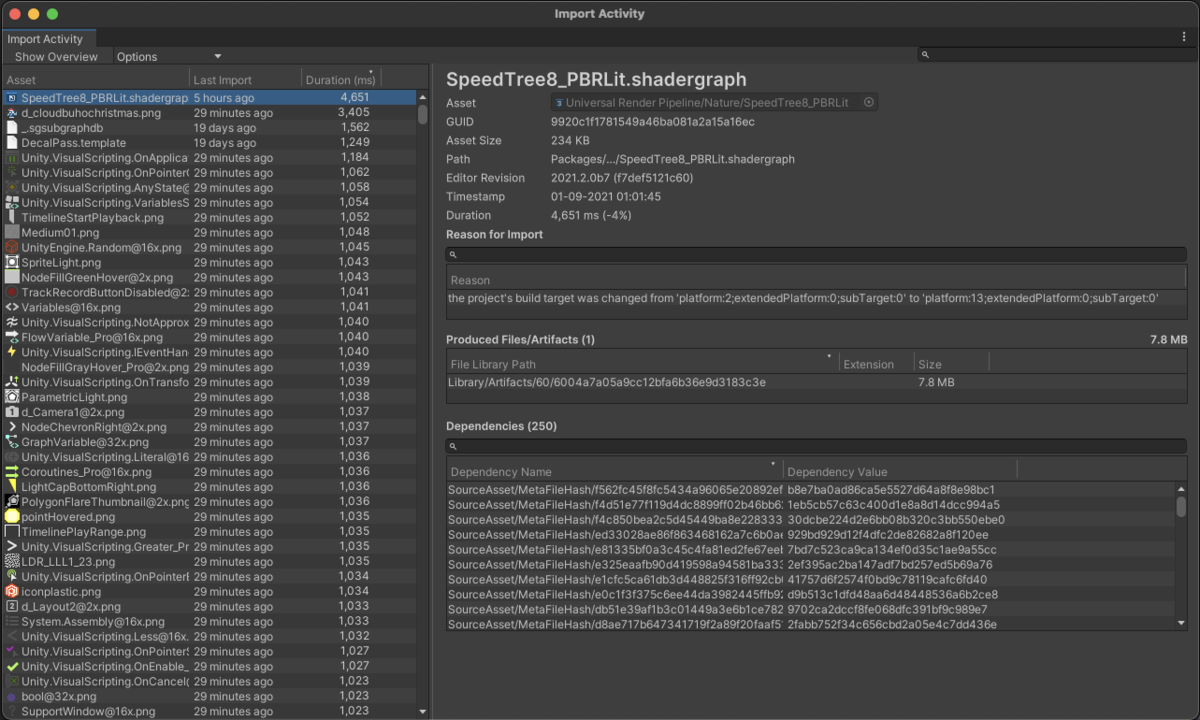Click the asset list scrollbar down arrow
Image resolution: width=1200 pixels, height=720 pixels.
pos(423,712)
